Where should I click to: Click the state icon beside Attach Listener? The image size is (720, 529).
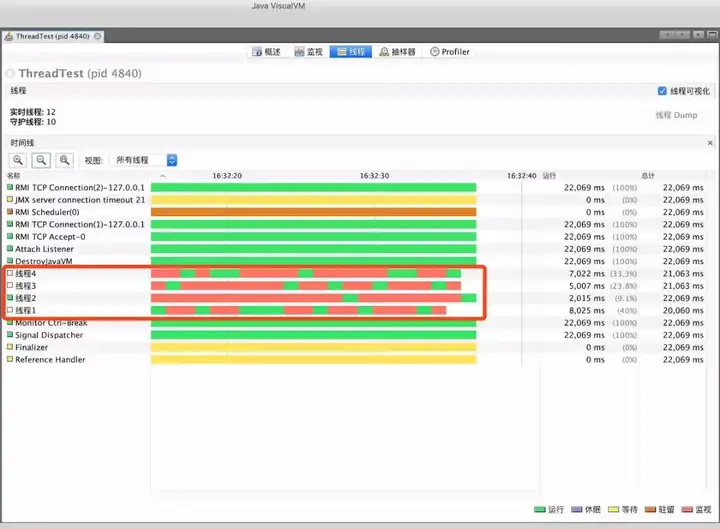(10, 248)
